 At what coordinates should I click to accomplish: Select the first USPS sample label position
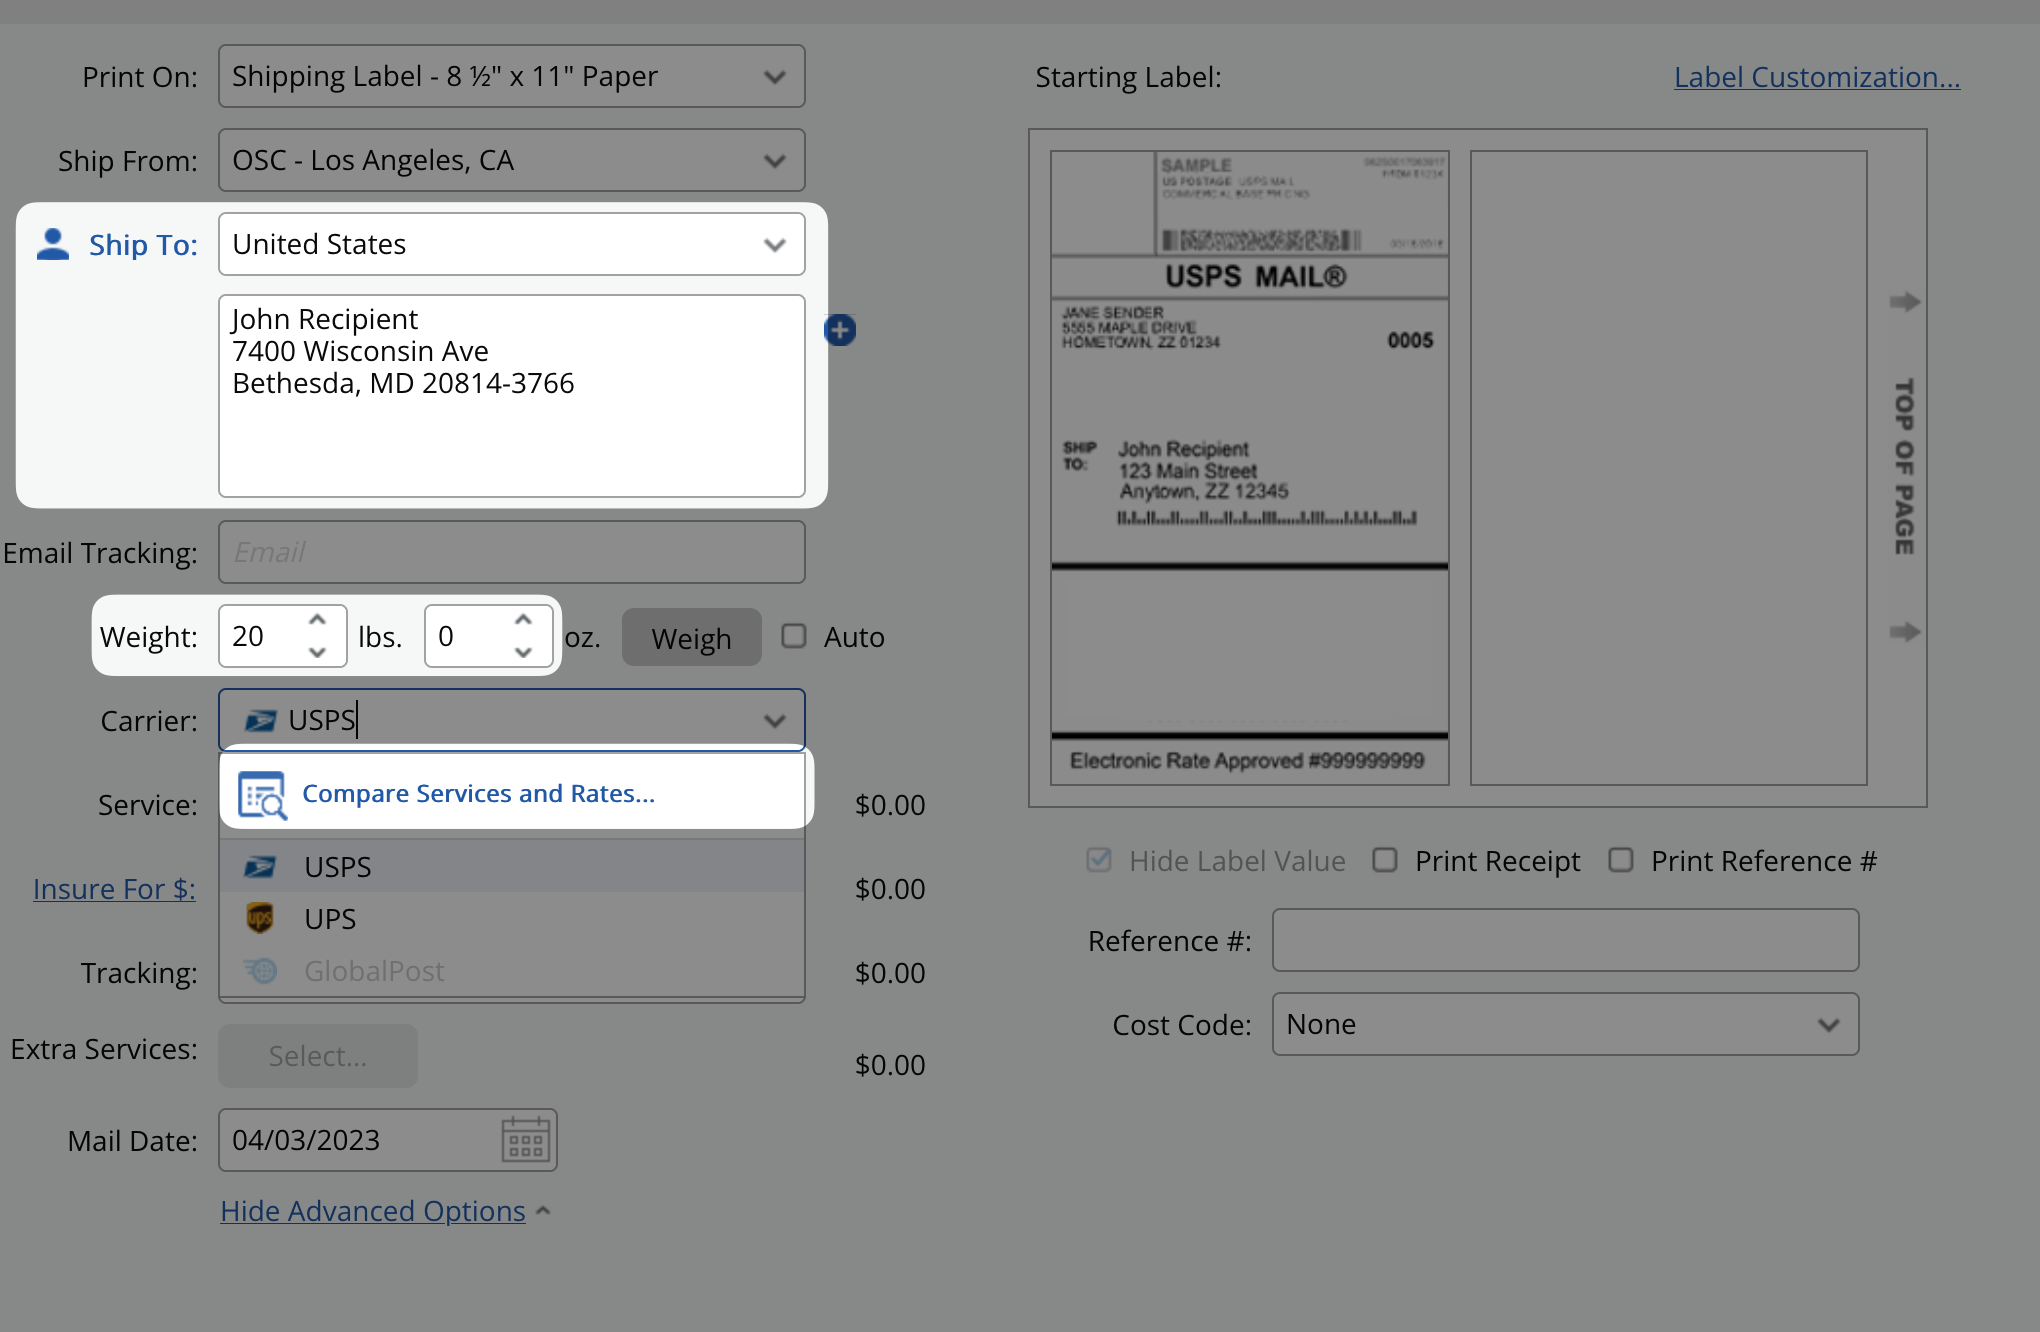pyautogui.click(x=1250, y=468)
